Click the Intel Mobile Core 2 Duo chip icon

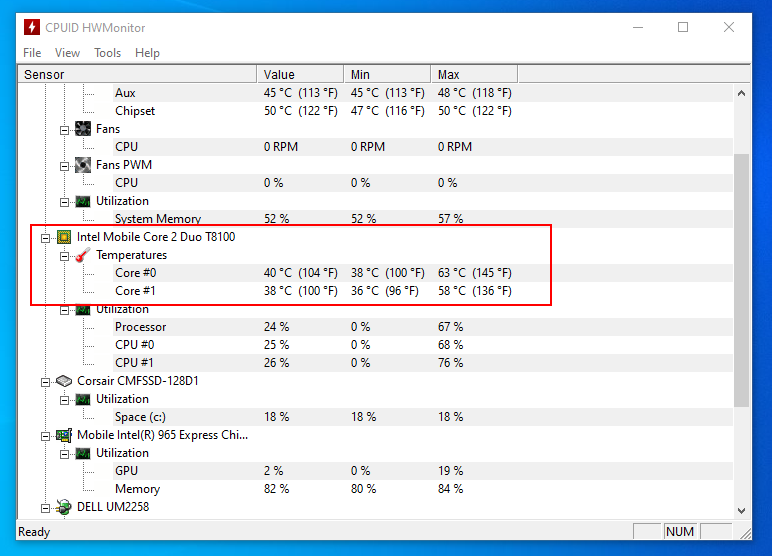64,237
